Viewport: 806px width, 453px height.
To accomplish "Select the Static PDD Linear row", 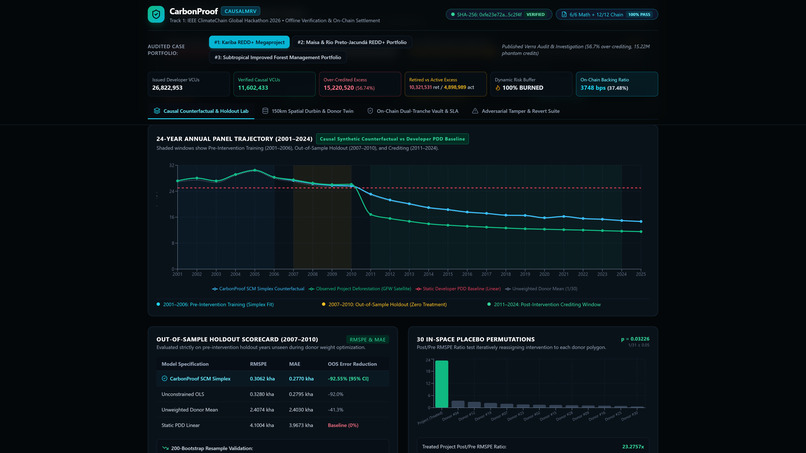I will (x=272, y=425).
